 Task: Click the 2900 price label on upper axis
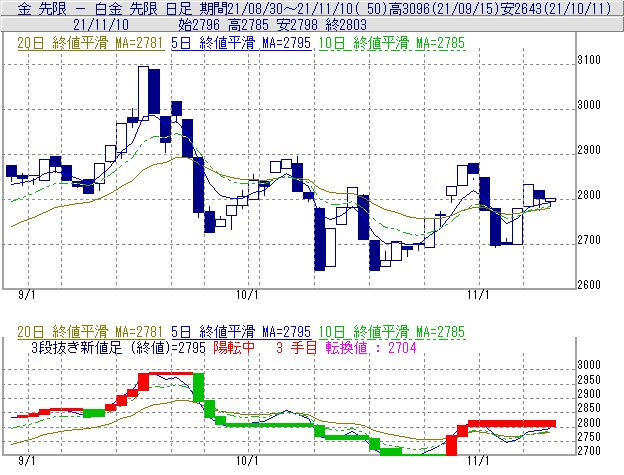tap(589, 150)
